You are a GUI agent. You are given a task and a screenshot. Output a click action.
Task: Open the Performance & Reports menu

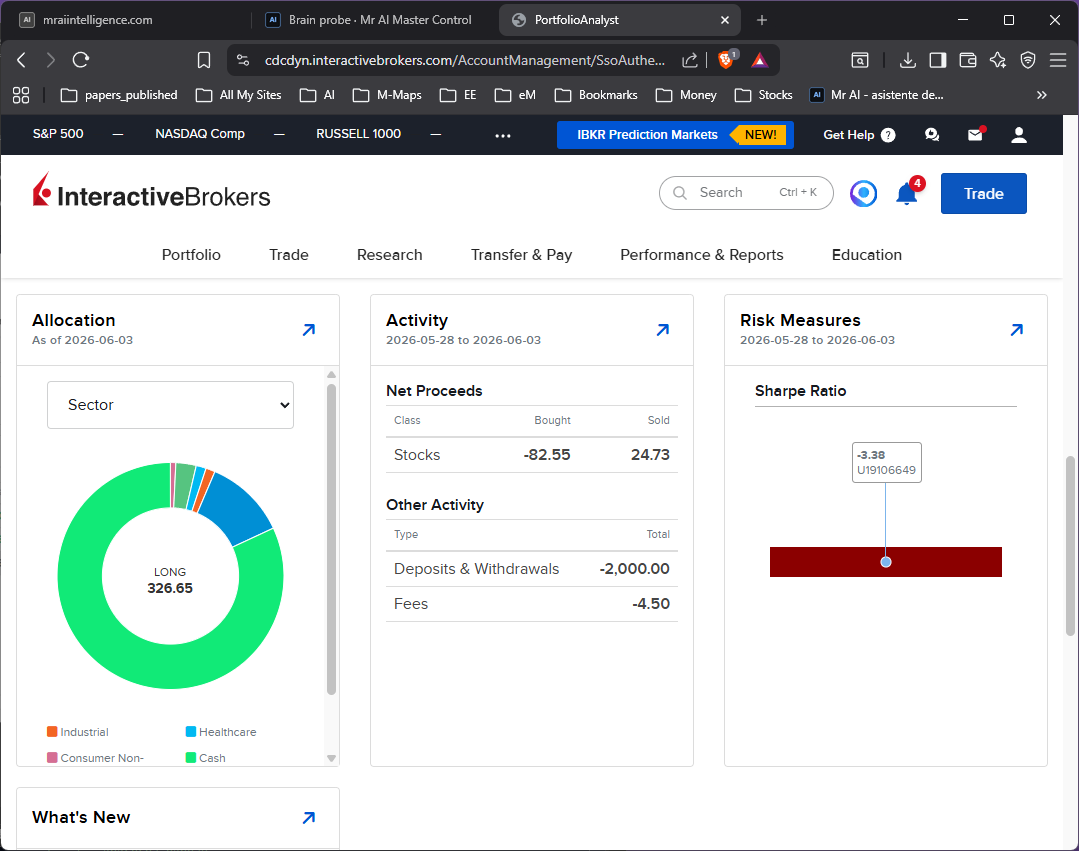[702, 255]
